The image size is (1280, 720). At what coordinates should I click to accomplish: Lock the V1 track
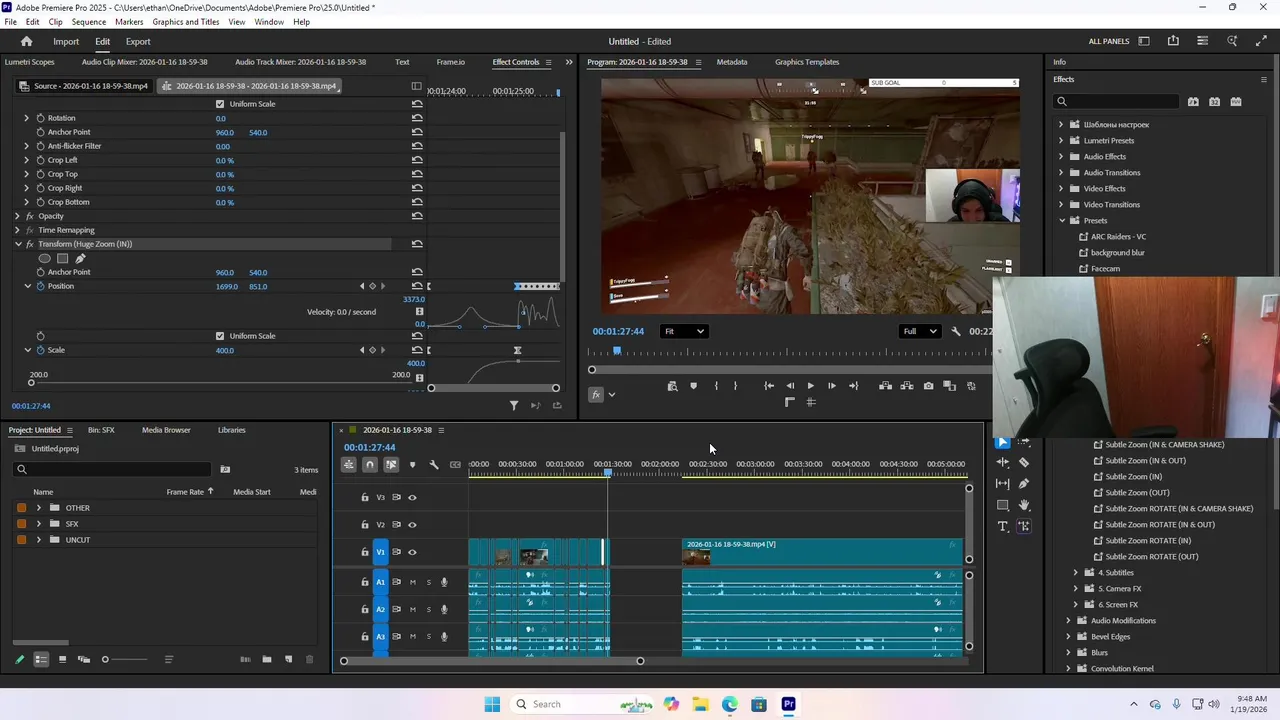pos(365,552)
